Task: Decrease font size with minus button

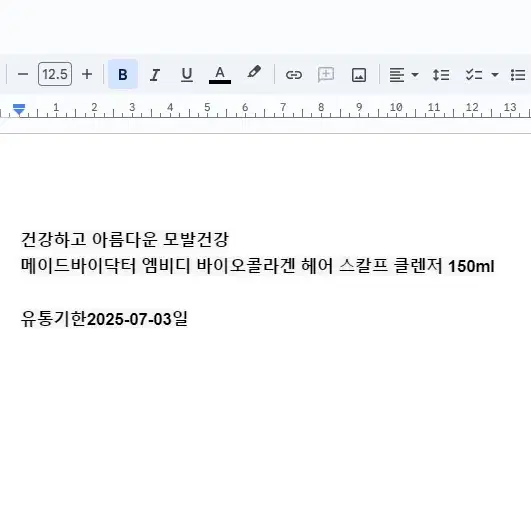Action: (23, 74)
